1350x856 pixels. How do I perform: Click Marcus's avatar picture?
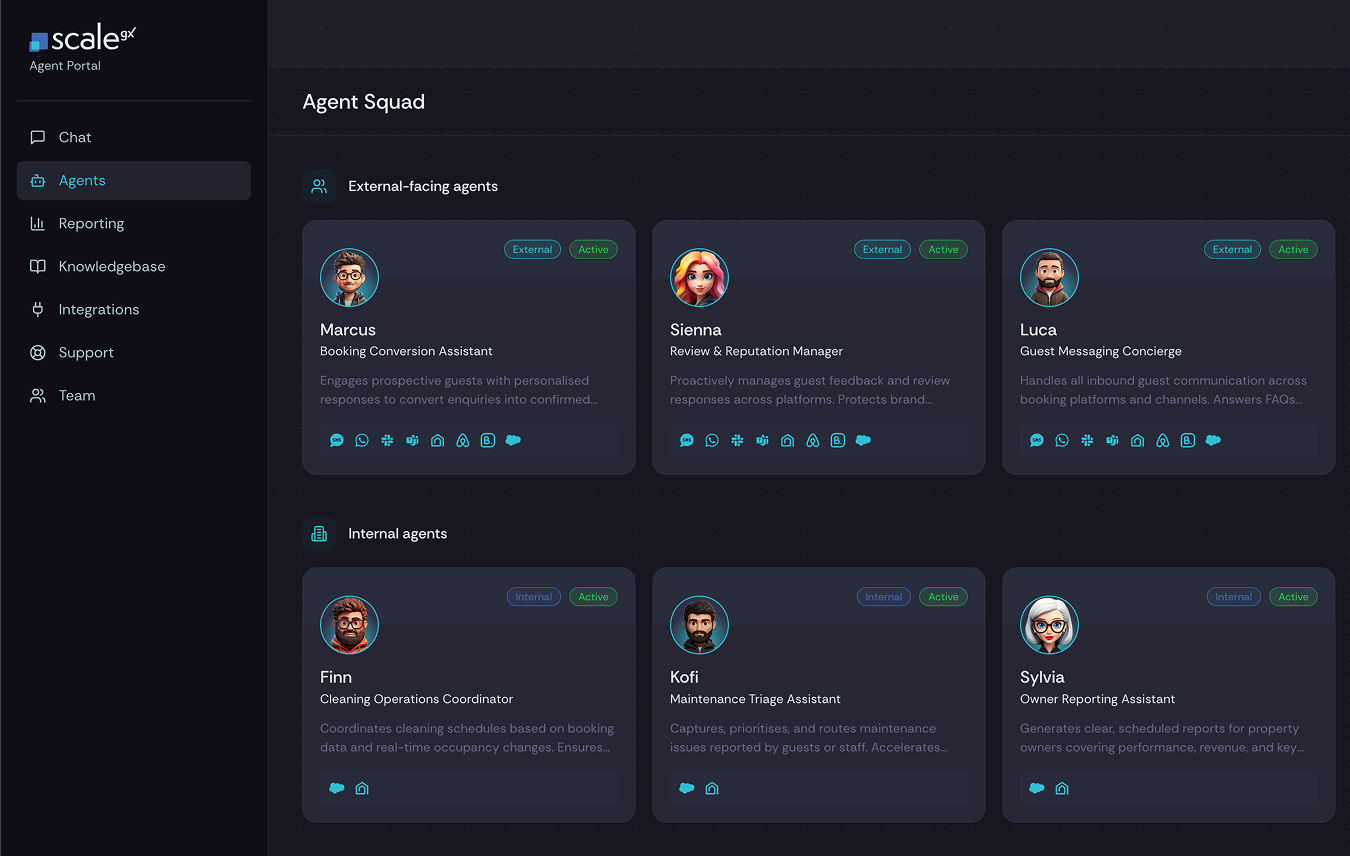tap(349, 277)
